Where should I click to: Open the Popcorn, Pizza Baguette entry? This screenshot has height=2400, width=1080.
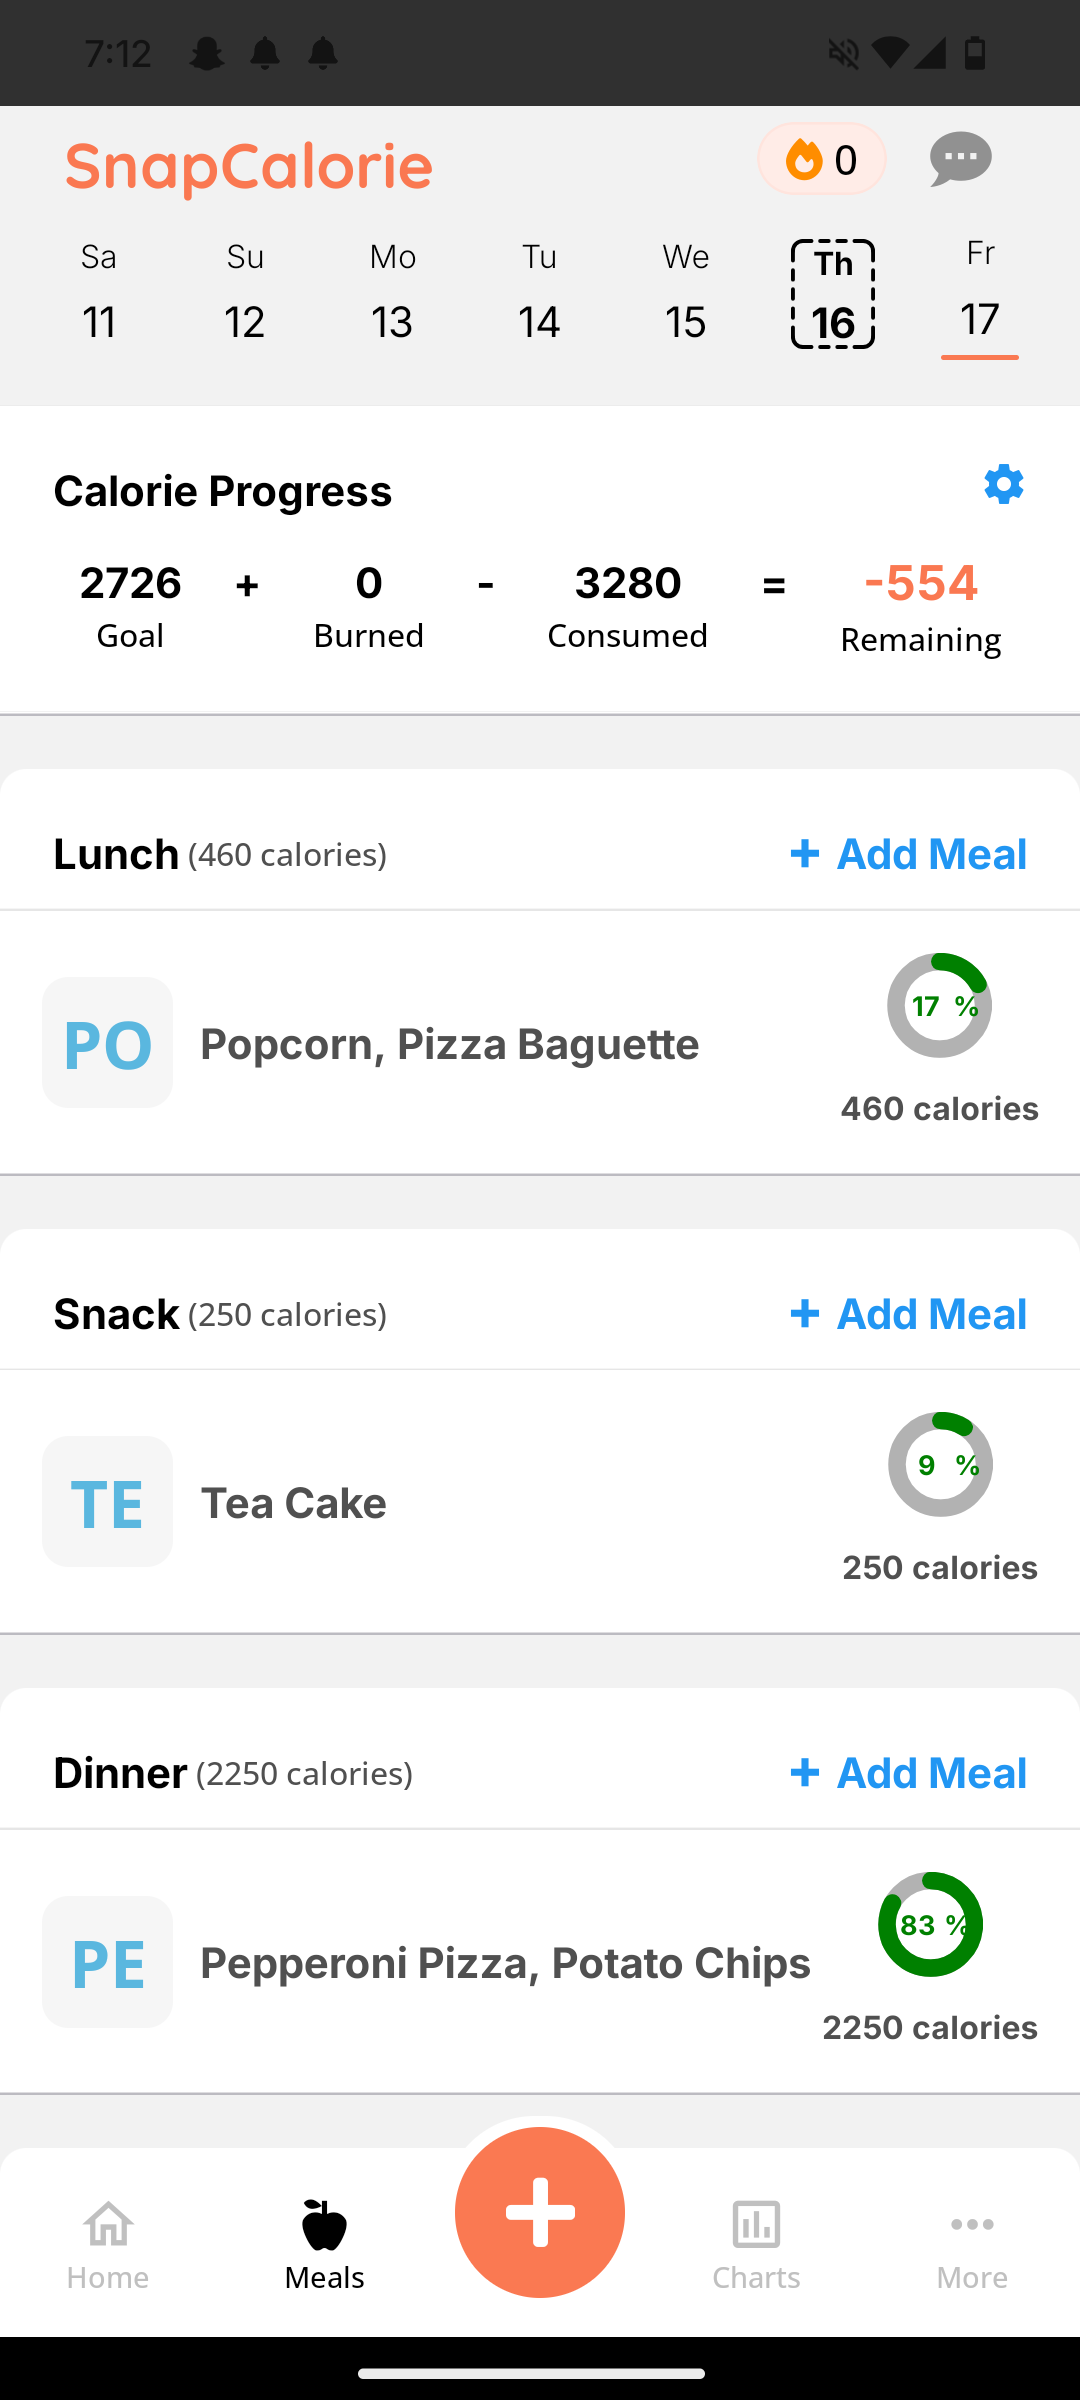pos(450,1044)
